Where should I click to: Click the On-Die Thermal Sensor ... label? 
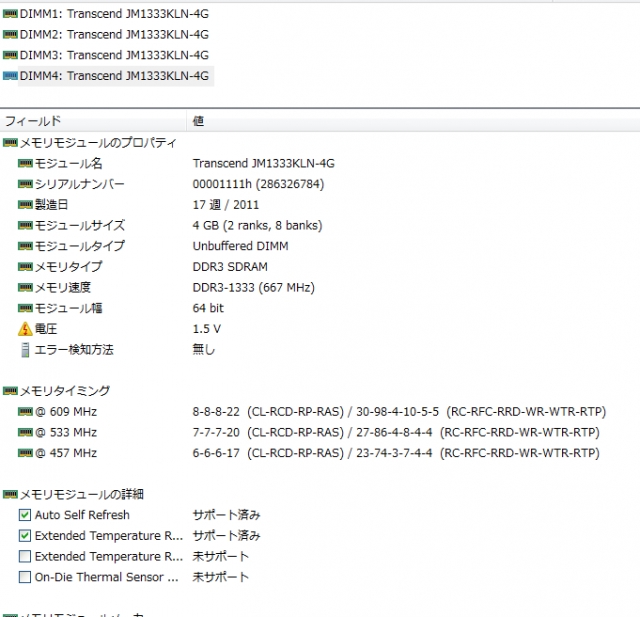point(107,577)
